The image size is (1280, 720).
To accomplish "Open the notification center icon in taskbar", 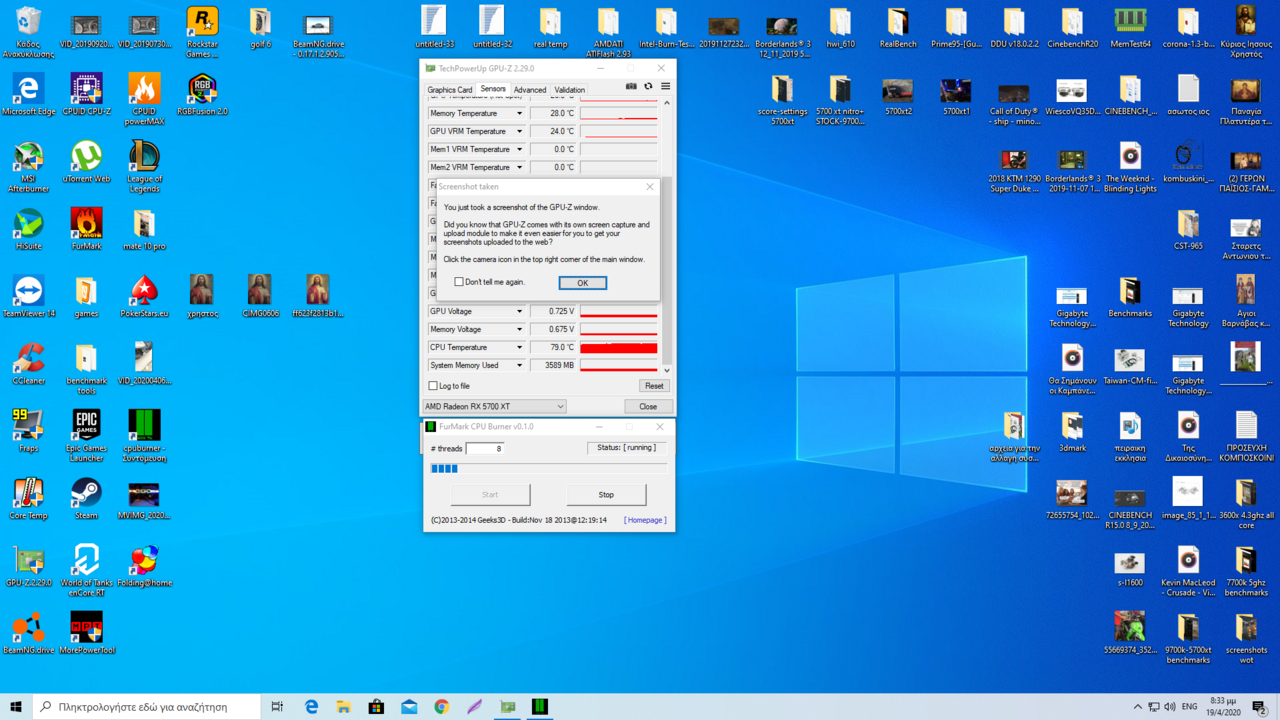I will [x=1260, y=707].
